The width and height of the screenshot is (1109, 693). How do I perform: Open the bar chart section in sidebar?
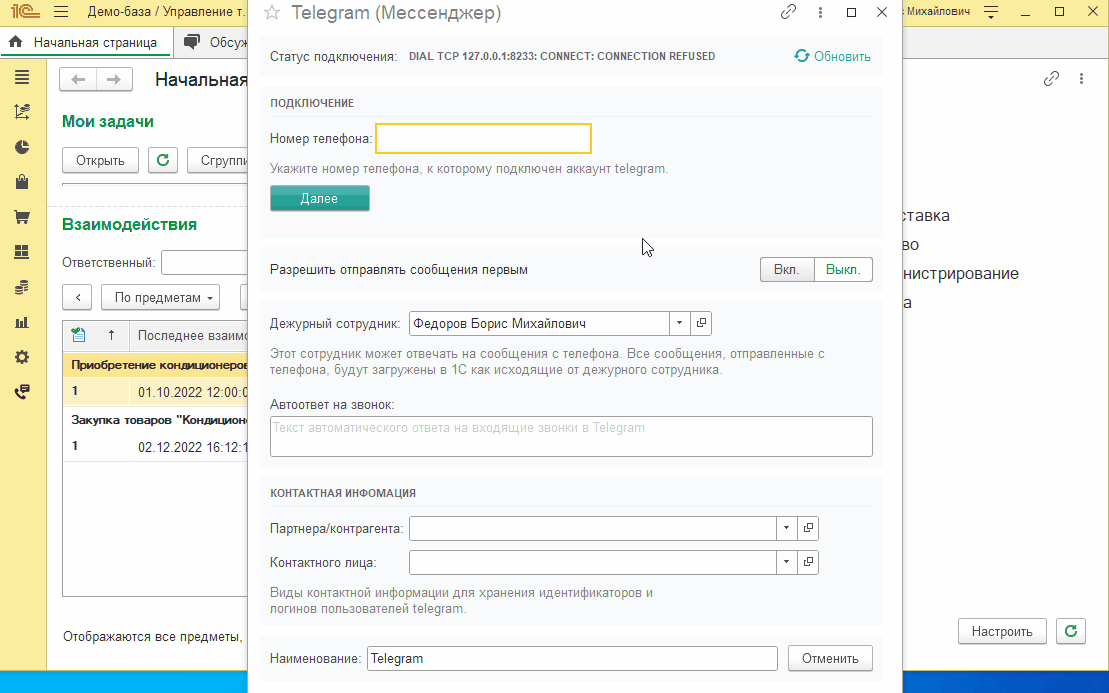tap(22, 322)
